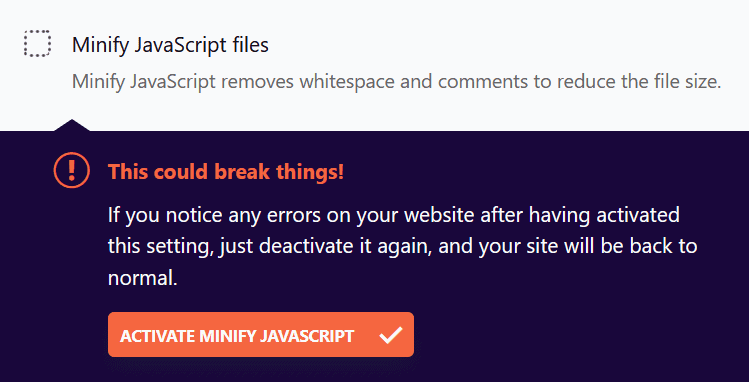This screenshot has height=382, width=749.
Task: Click the tooltip pointer arrow under the checkbox
Action: 72,125
